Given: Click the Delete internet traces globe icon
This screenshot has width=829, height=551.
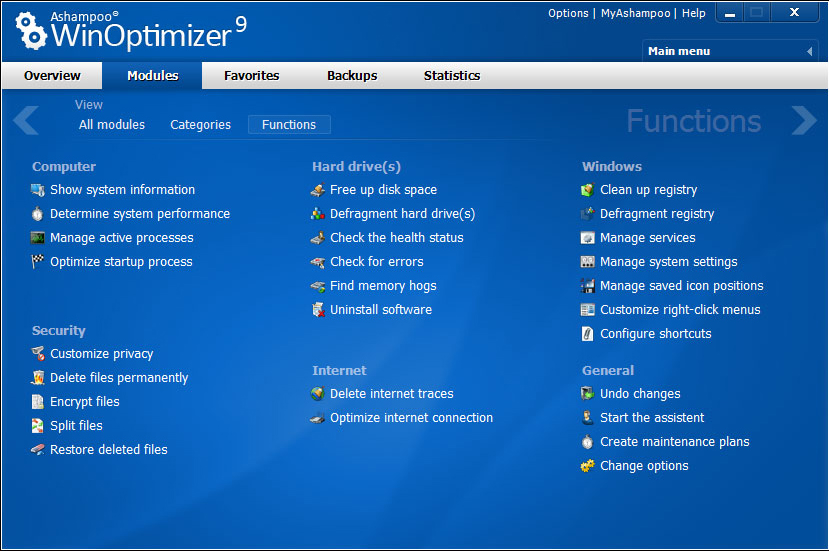Looking at the screenshot, I should [318, 394].
